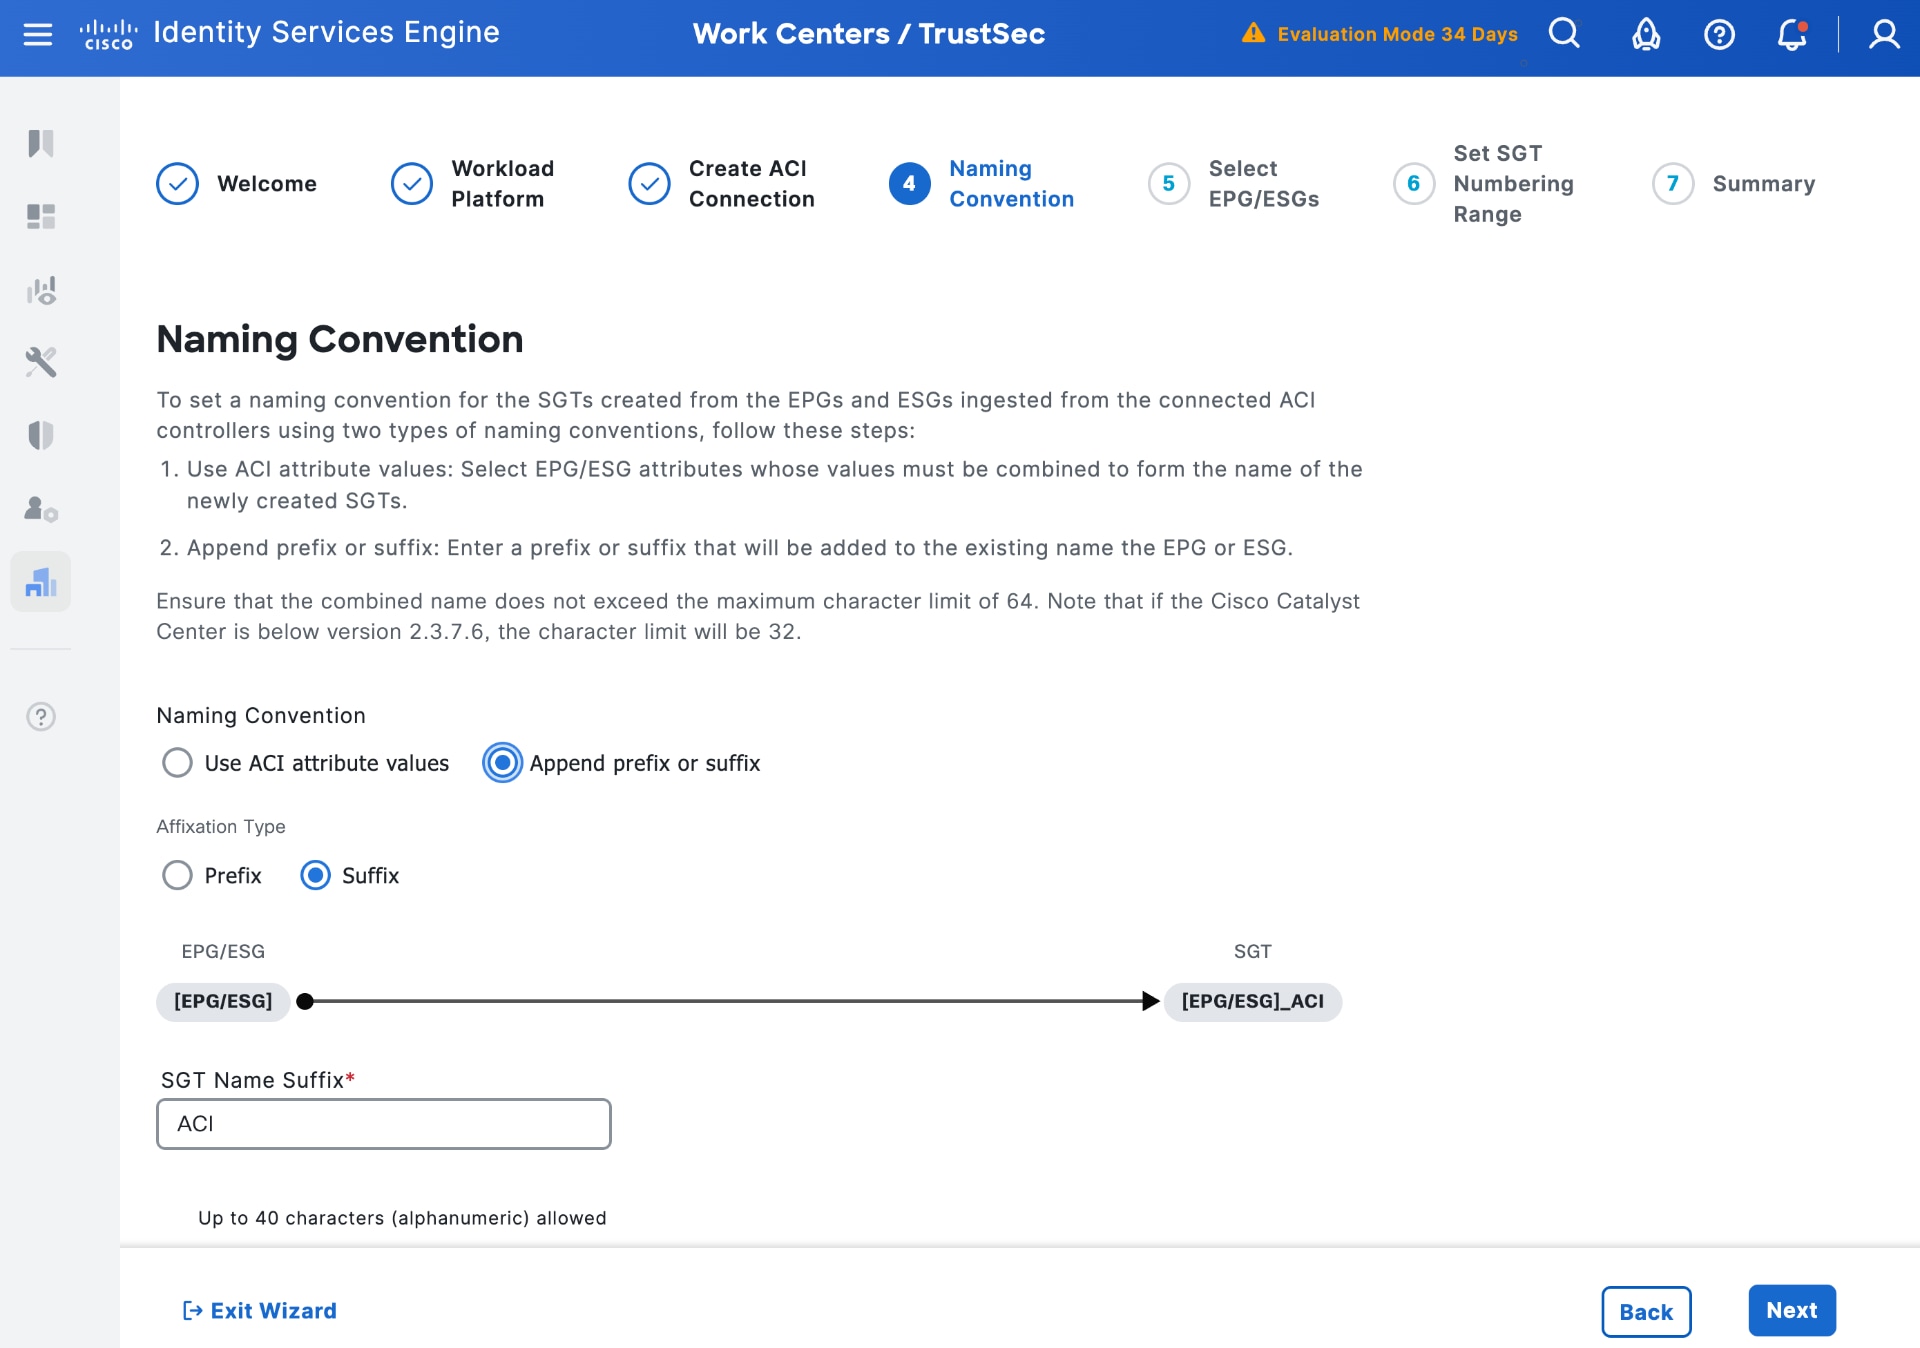Open the help question-mark menu in header
Viewport: 1920px width, 1348px height.
click(x=1719, y=34)
